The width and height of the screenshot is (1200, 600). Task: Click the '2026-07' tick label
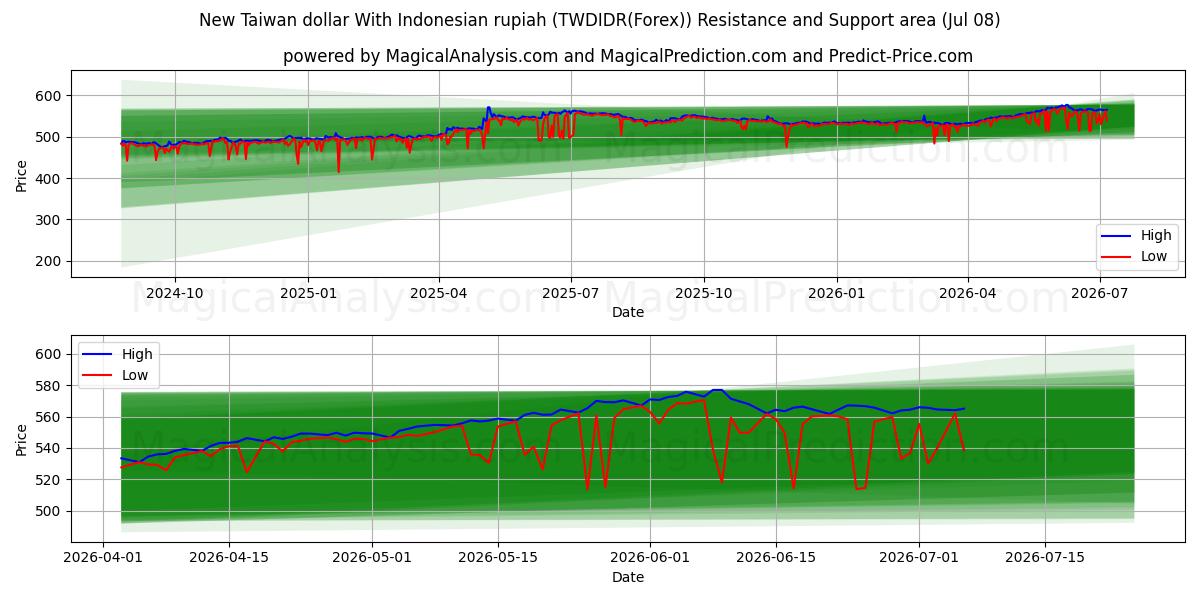[1099, 293]
